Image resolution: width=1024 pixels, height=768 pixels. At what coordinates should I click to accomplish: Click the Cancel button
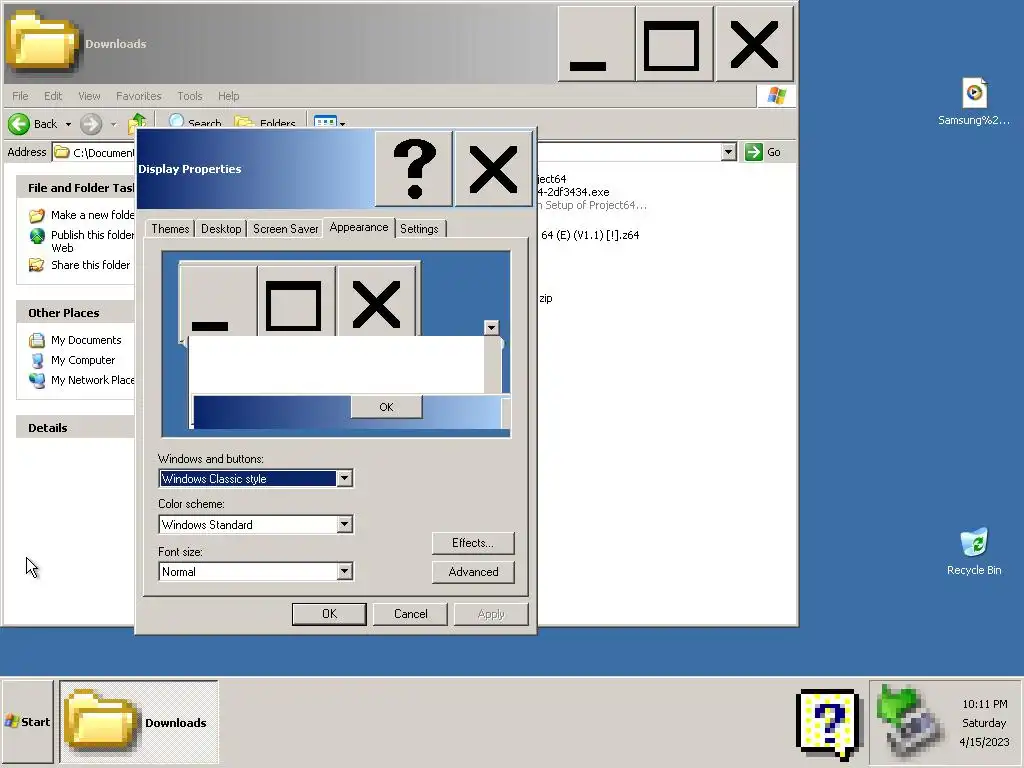point(410,614)
